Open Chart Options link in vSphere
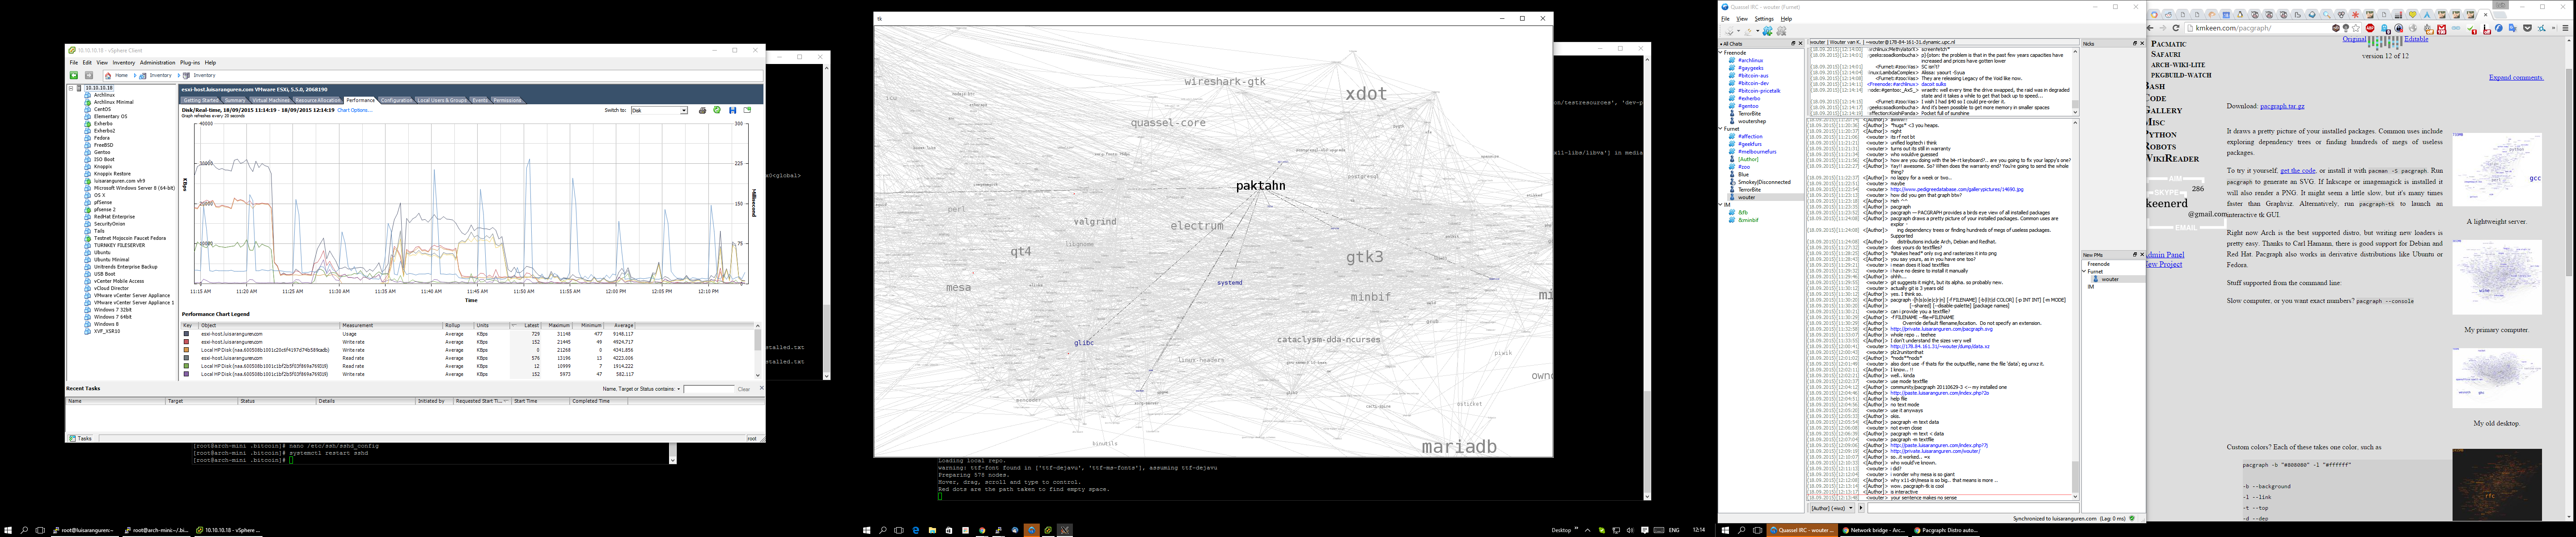This screenshot has width=2576, height=537. point(355,110)
